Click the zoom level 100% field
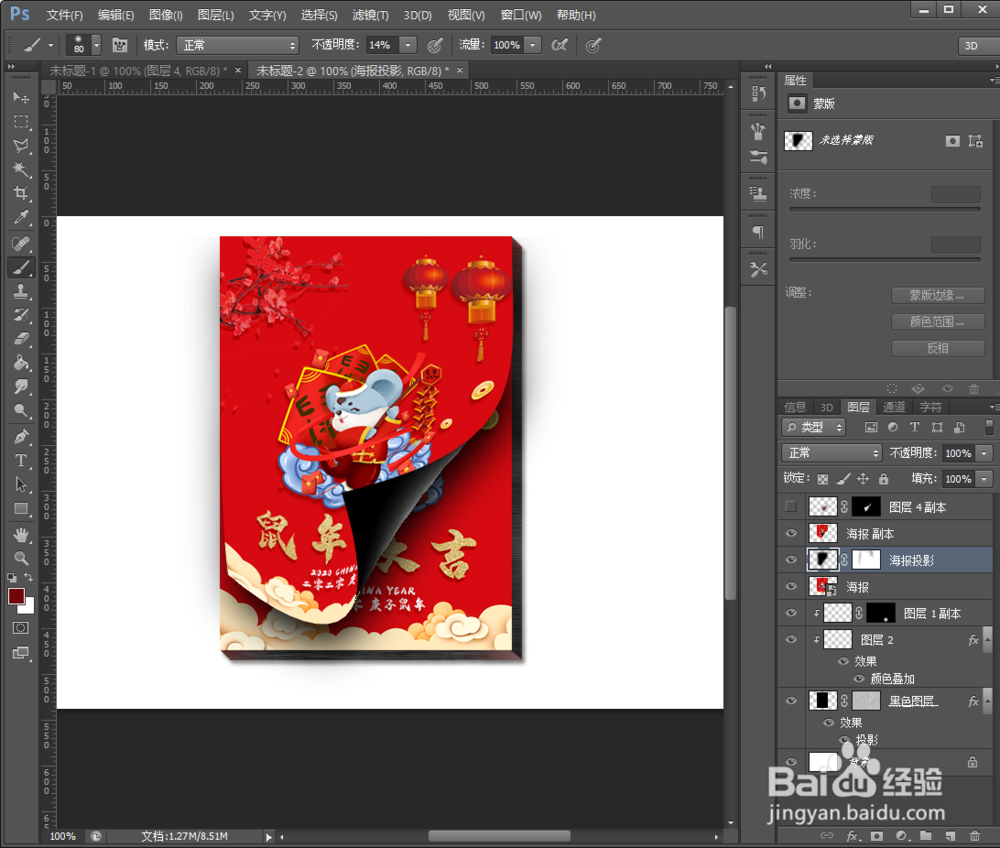The width and height of the screenshot is (1000, 848). click(63, 836)
